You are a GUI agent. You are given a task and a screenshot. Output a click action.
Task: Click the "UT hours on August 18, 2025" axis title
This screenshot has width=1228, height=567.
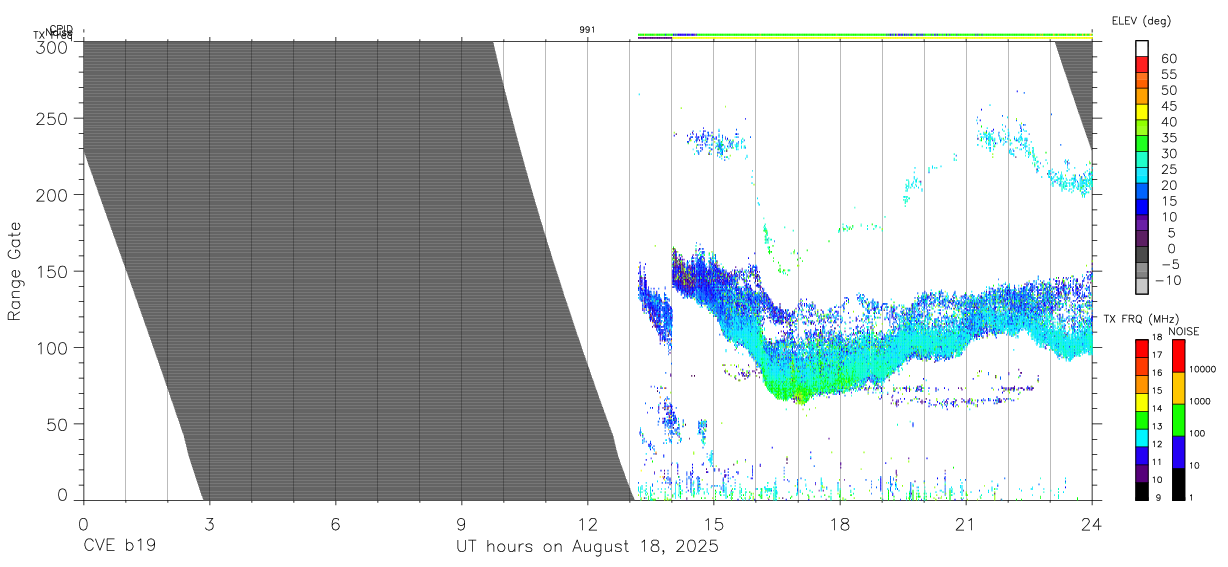tap(587, 547)
